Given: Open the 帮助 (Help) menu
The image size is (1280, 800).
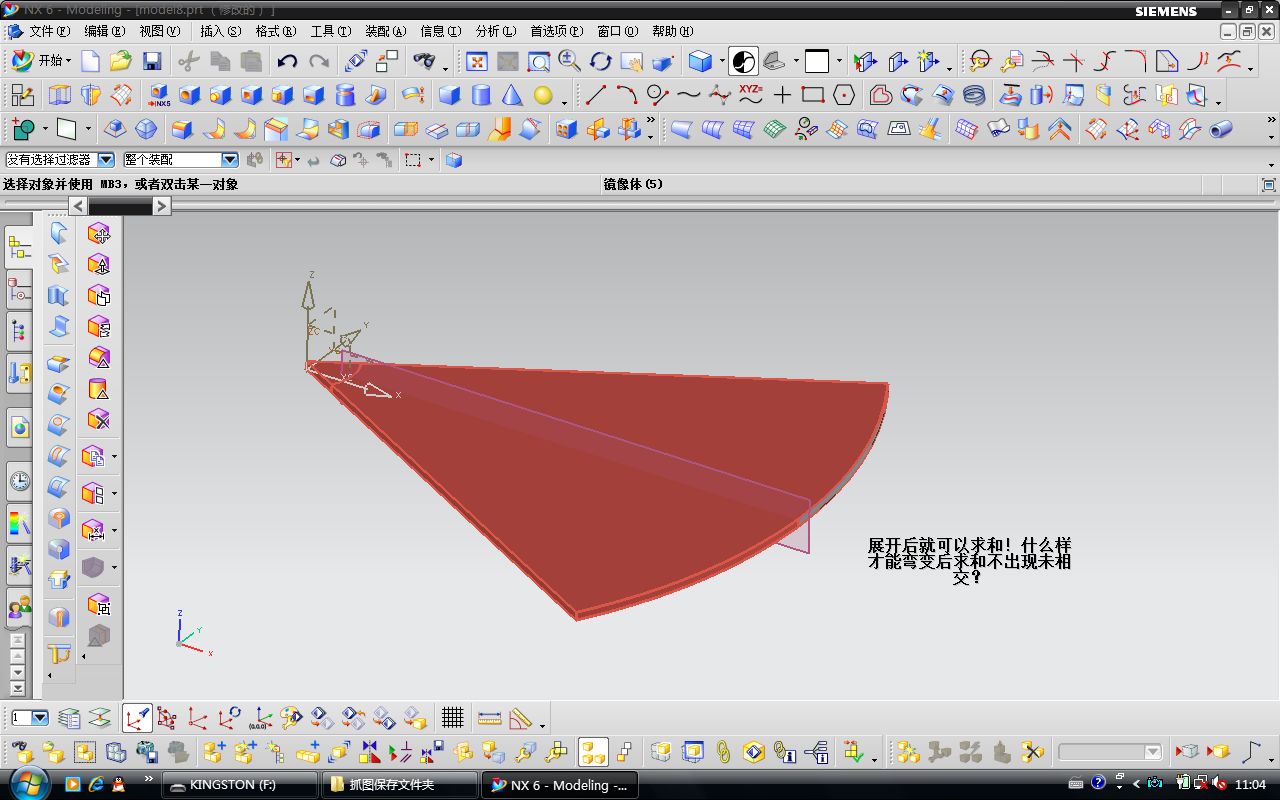Looking at the screenshot, I should point(672,31).
